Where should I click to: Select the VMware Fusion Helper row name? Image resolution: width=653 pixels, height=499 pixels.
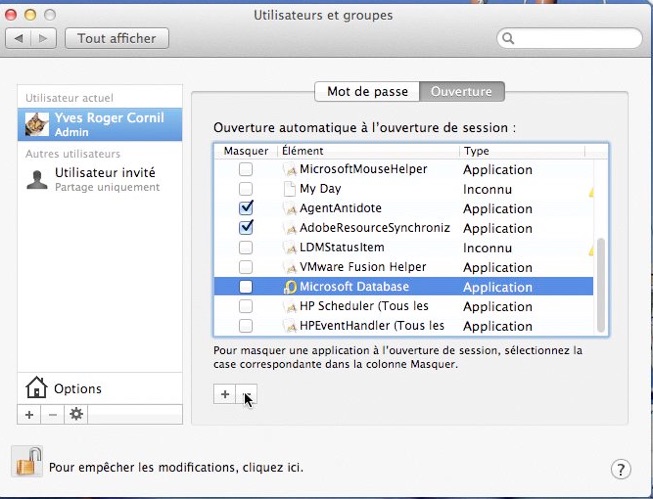coord(363,267)
